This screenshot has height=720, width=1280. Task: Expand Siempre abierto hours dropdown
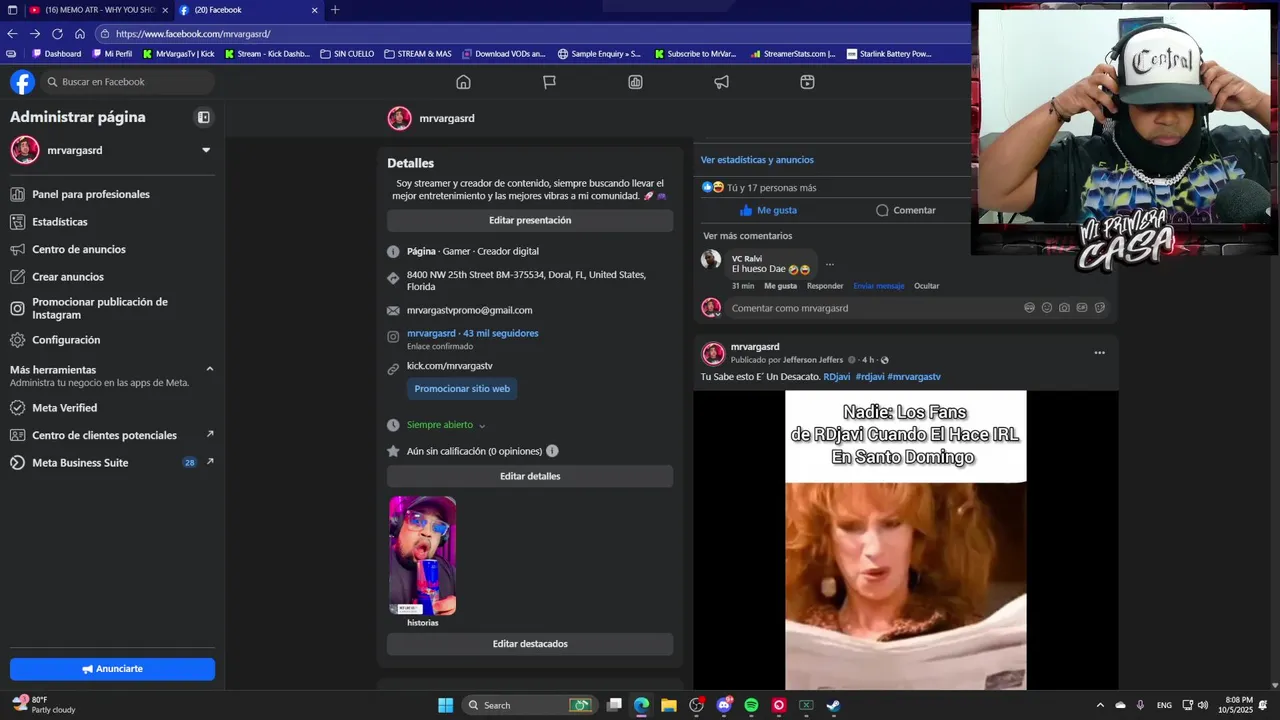tap(446, 425)
